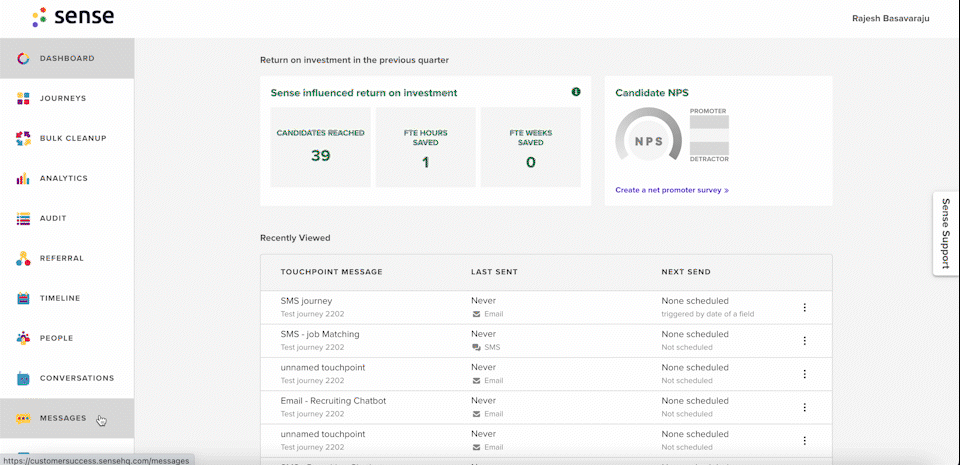This screenshot has width=960, height=465.
Task: Click the Recently Viewed heading
Action: (295, 238)
